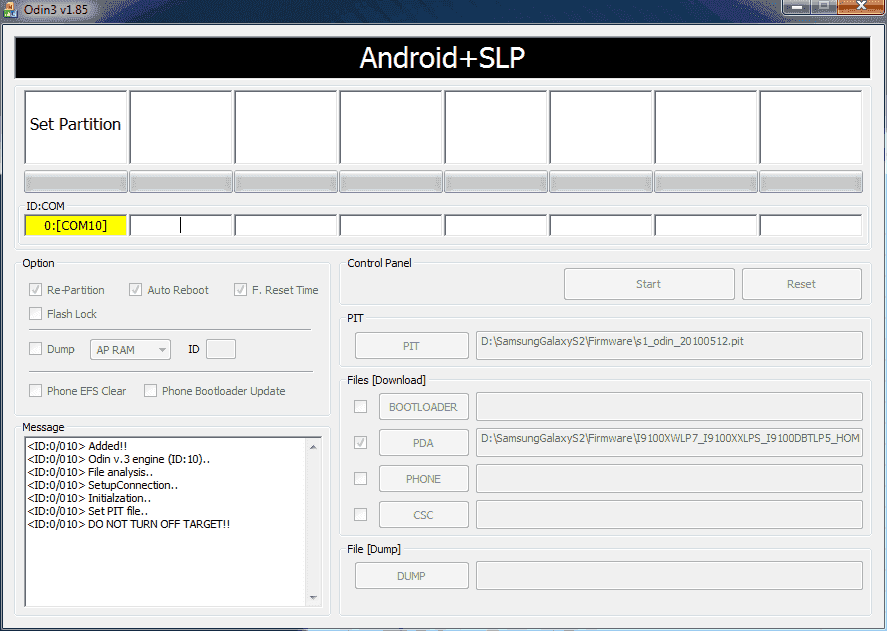
Task: Untick the PDA file checkbox
Action: tap(360, 443)
